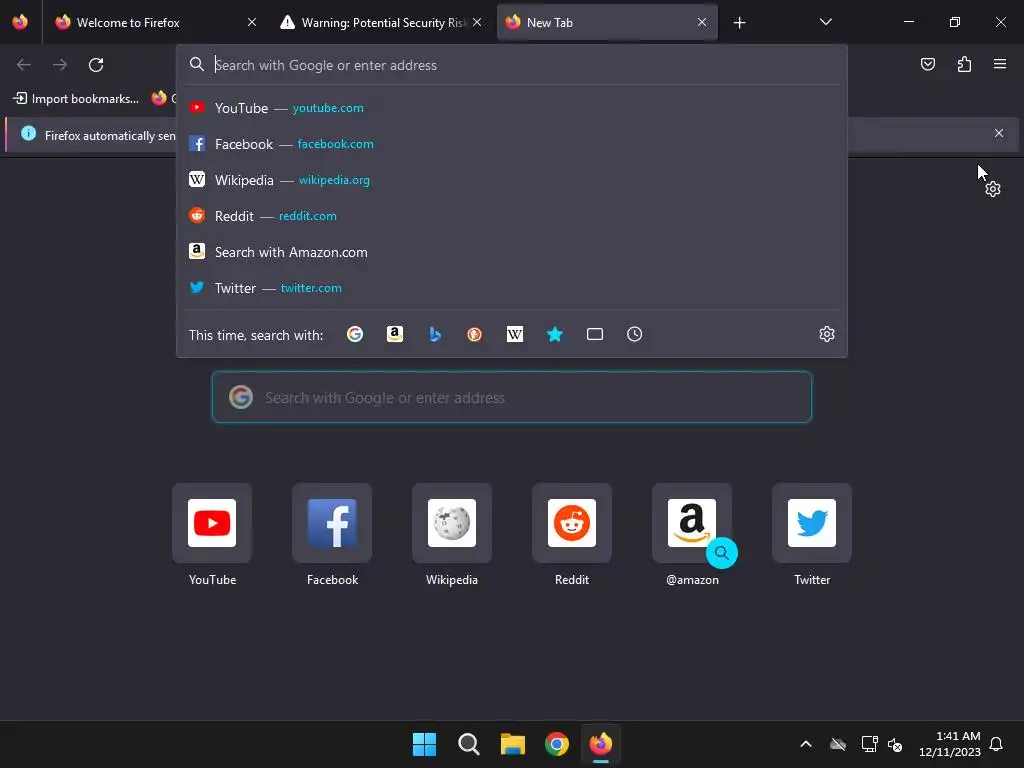This screenshot has height=768, width=1024.
Task: Open Windows taskbar search
Action: coord(468,744)
